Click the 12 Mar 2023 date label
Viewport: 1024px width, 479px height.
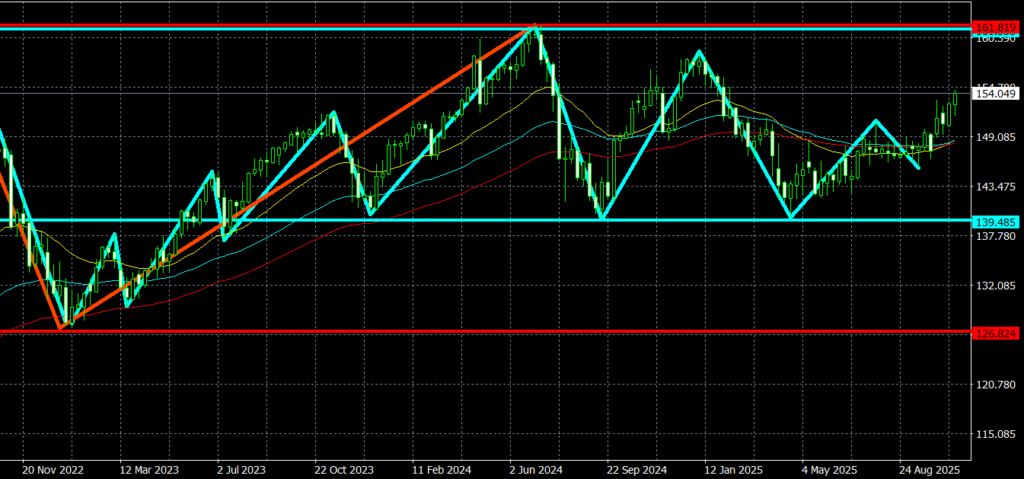pos(147,467)
